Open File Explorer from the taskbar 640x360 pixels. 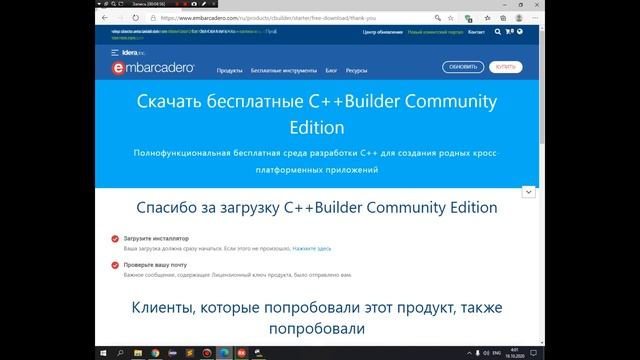click(x=138, y=353)
